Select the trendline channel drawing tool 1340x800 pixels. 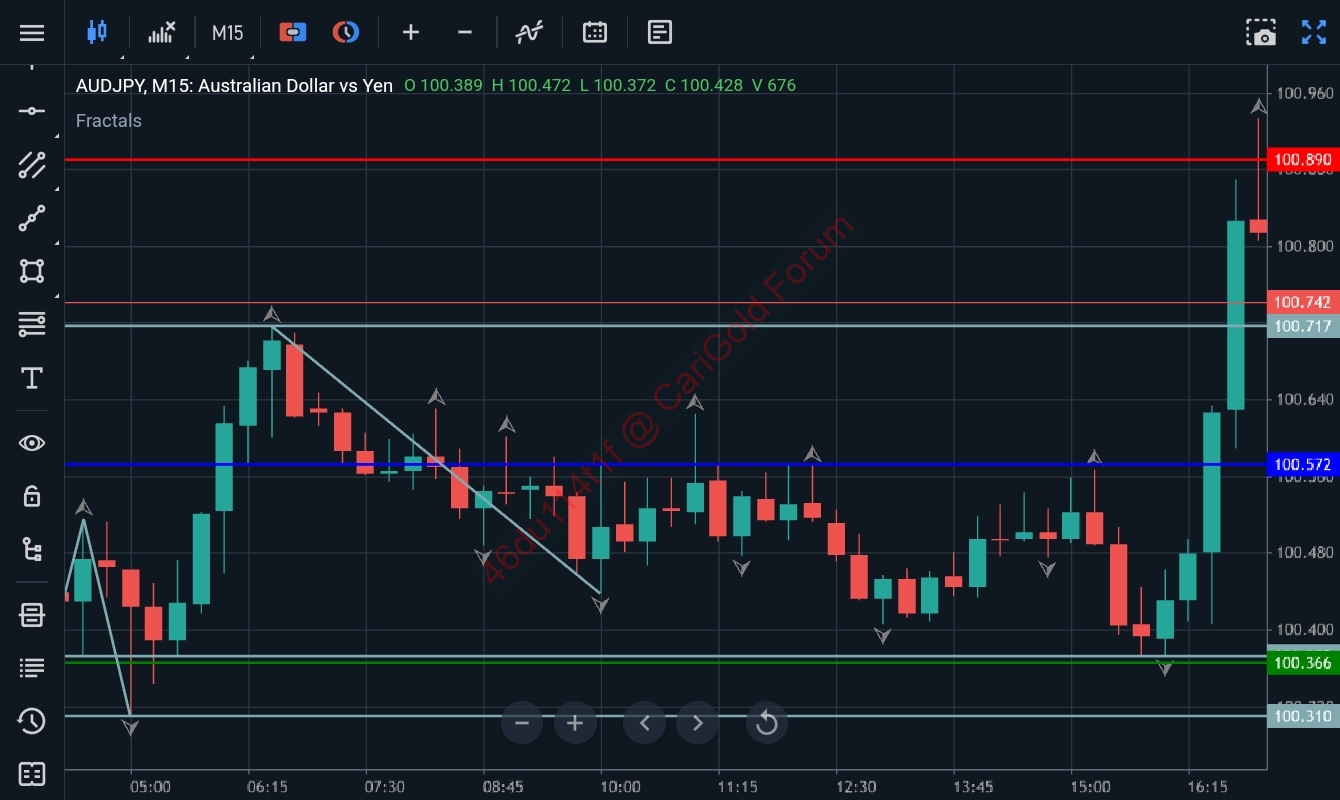pos(32,165)
